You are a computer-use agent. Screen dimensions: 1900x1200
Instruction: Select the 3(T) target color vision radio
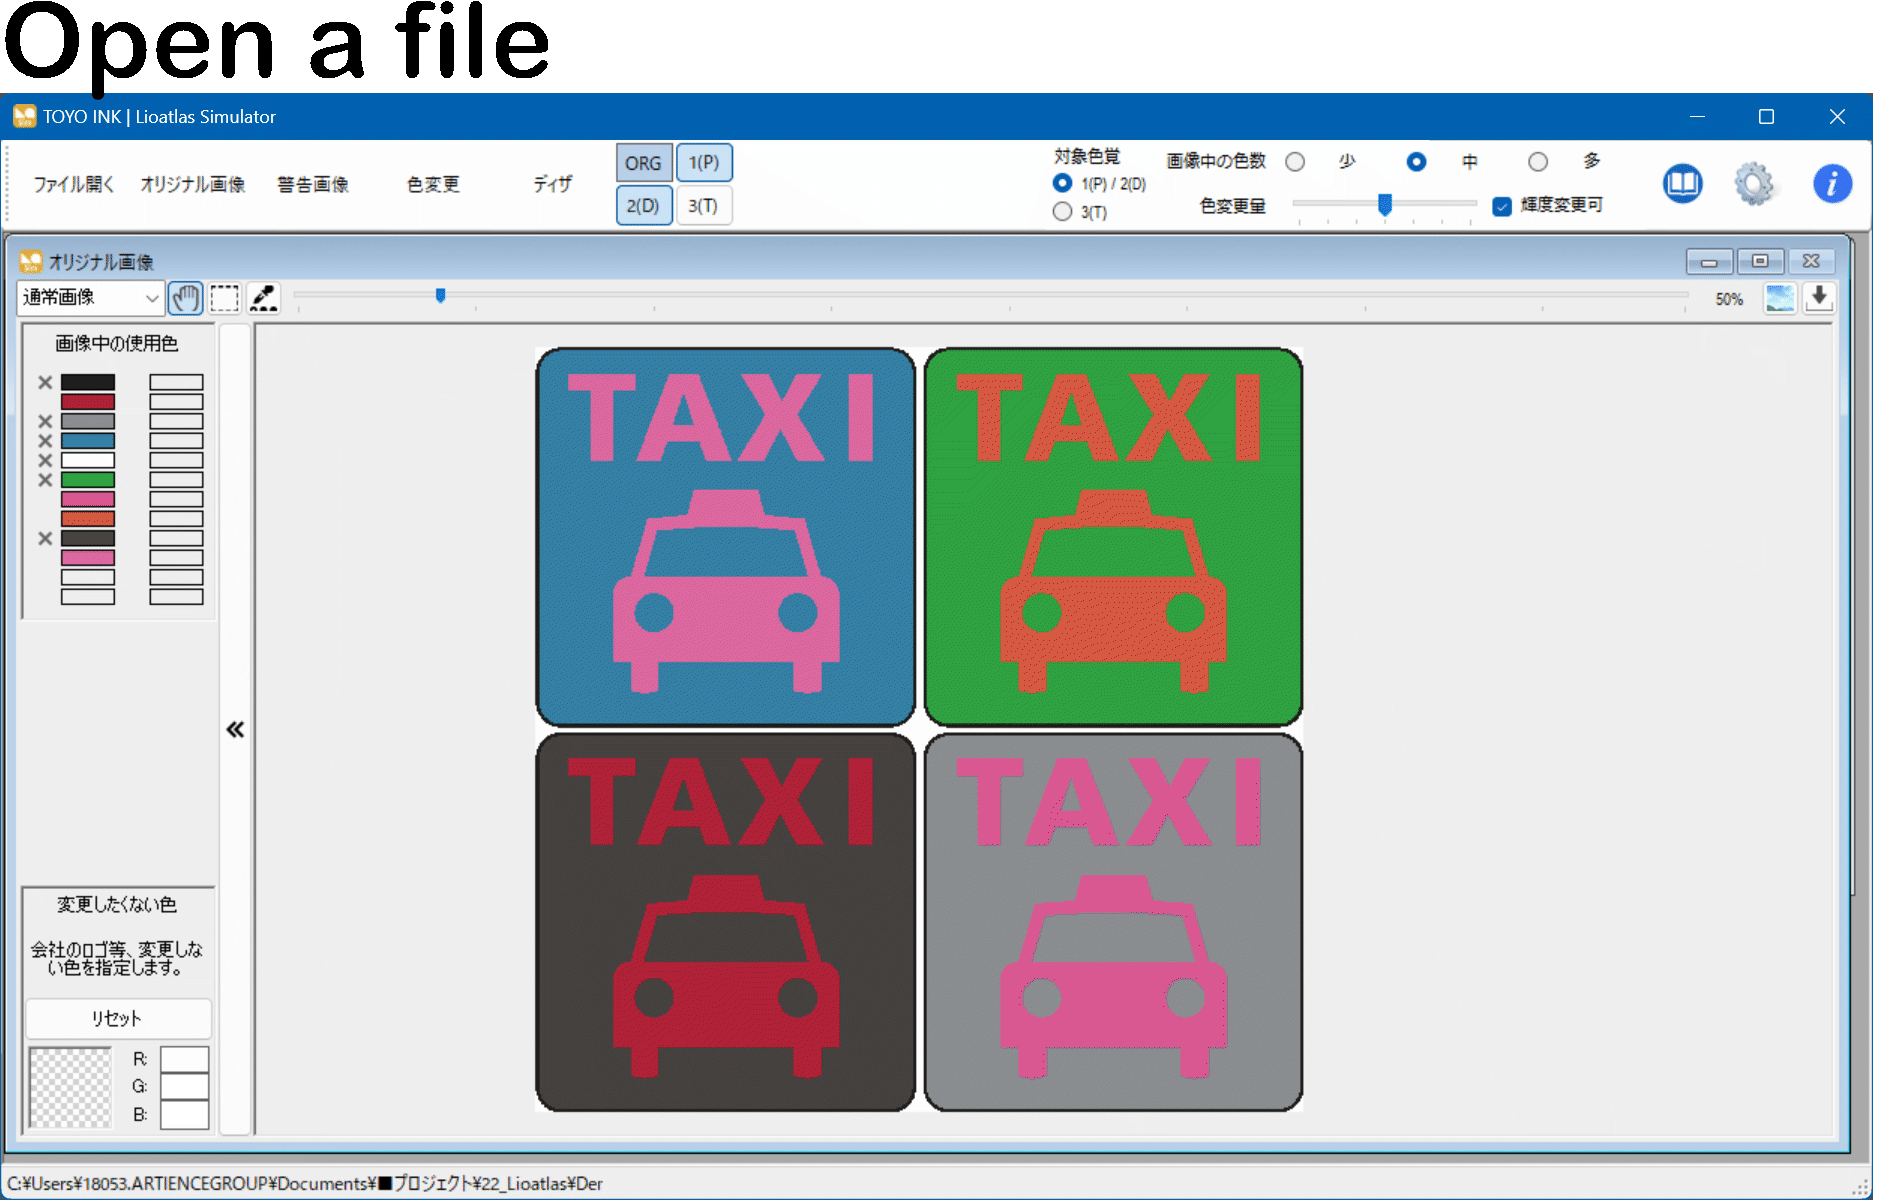click(x=1063, y=212)
